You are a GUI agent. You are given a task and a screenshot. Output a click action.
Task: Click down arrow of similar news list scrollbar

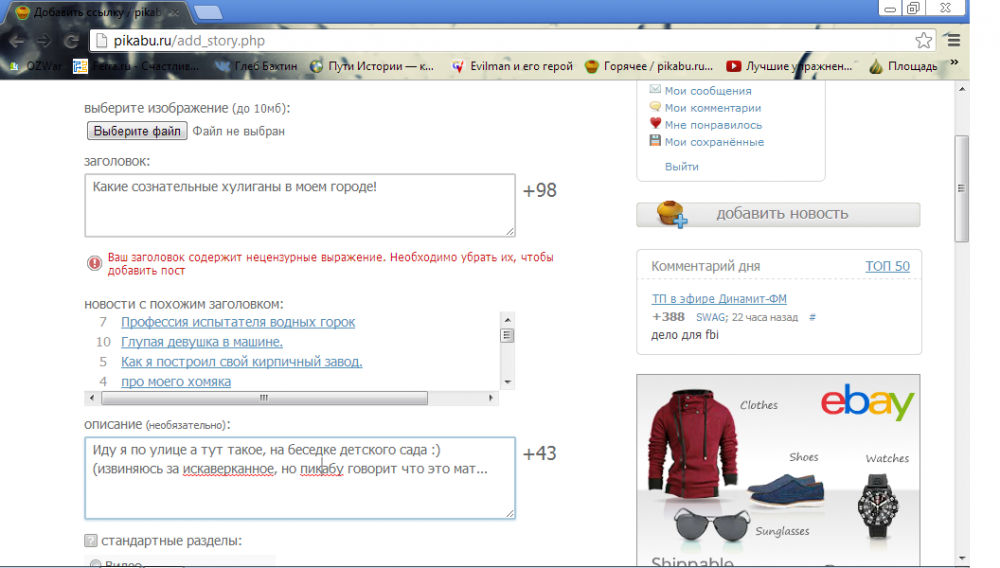(x=507, y=382)
